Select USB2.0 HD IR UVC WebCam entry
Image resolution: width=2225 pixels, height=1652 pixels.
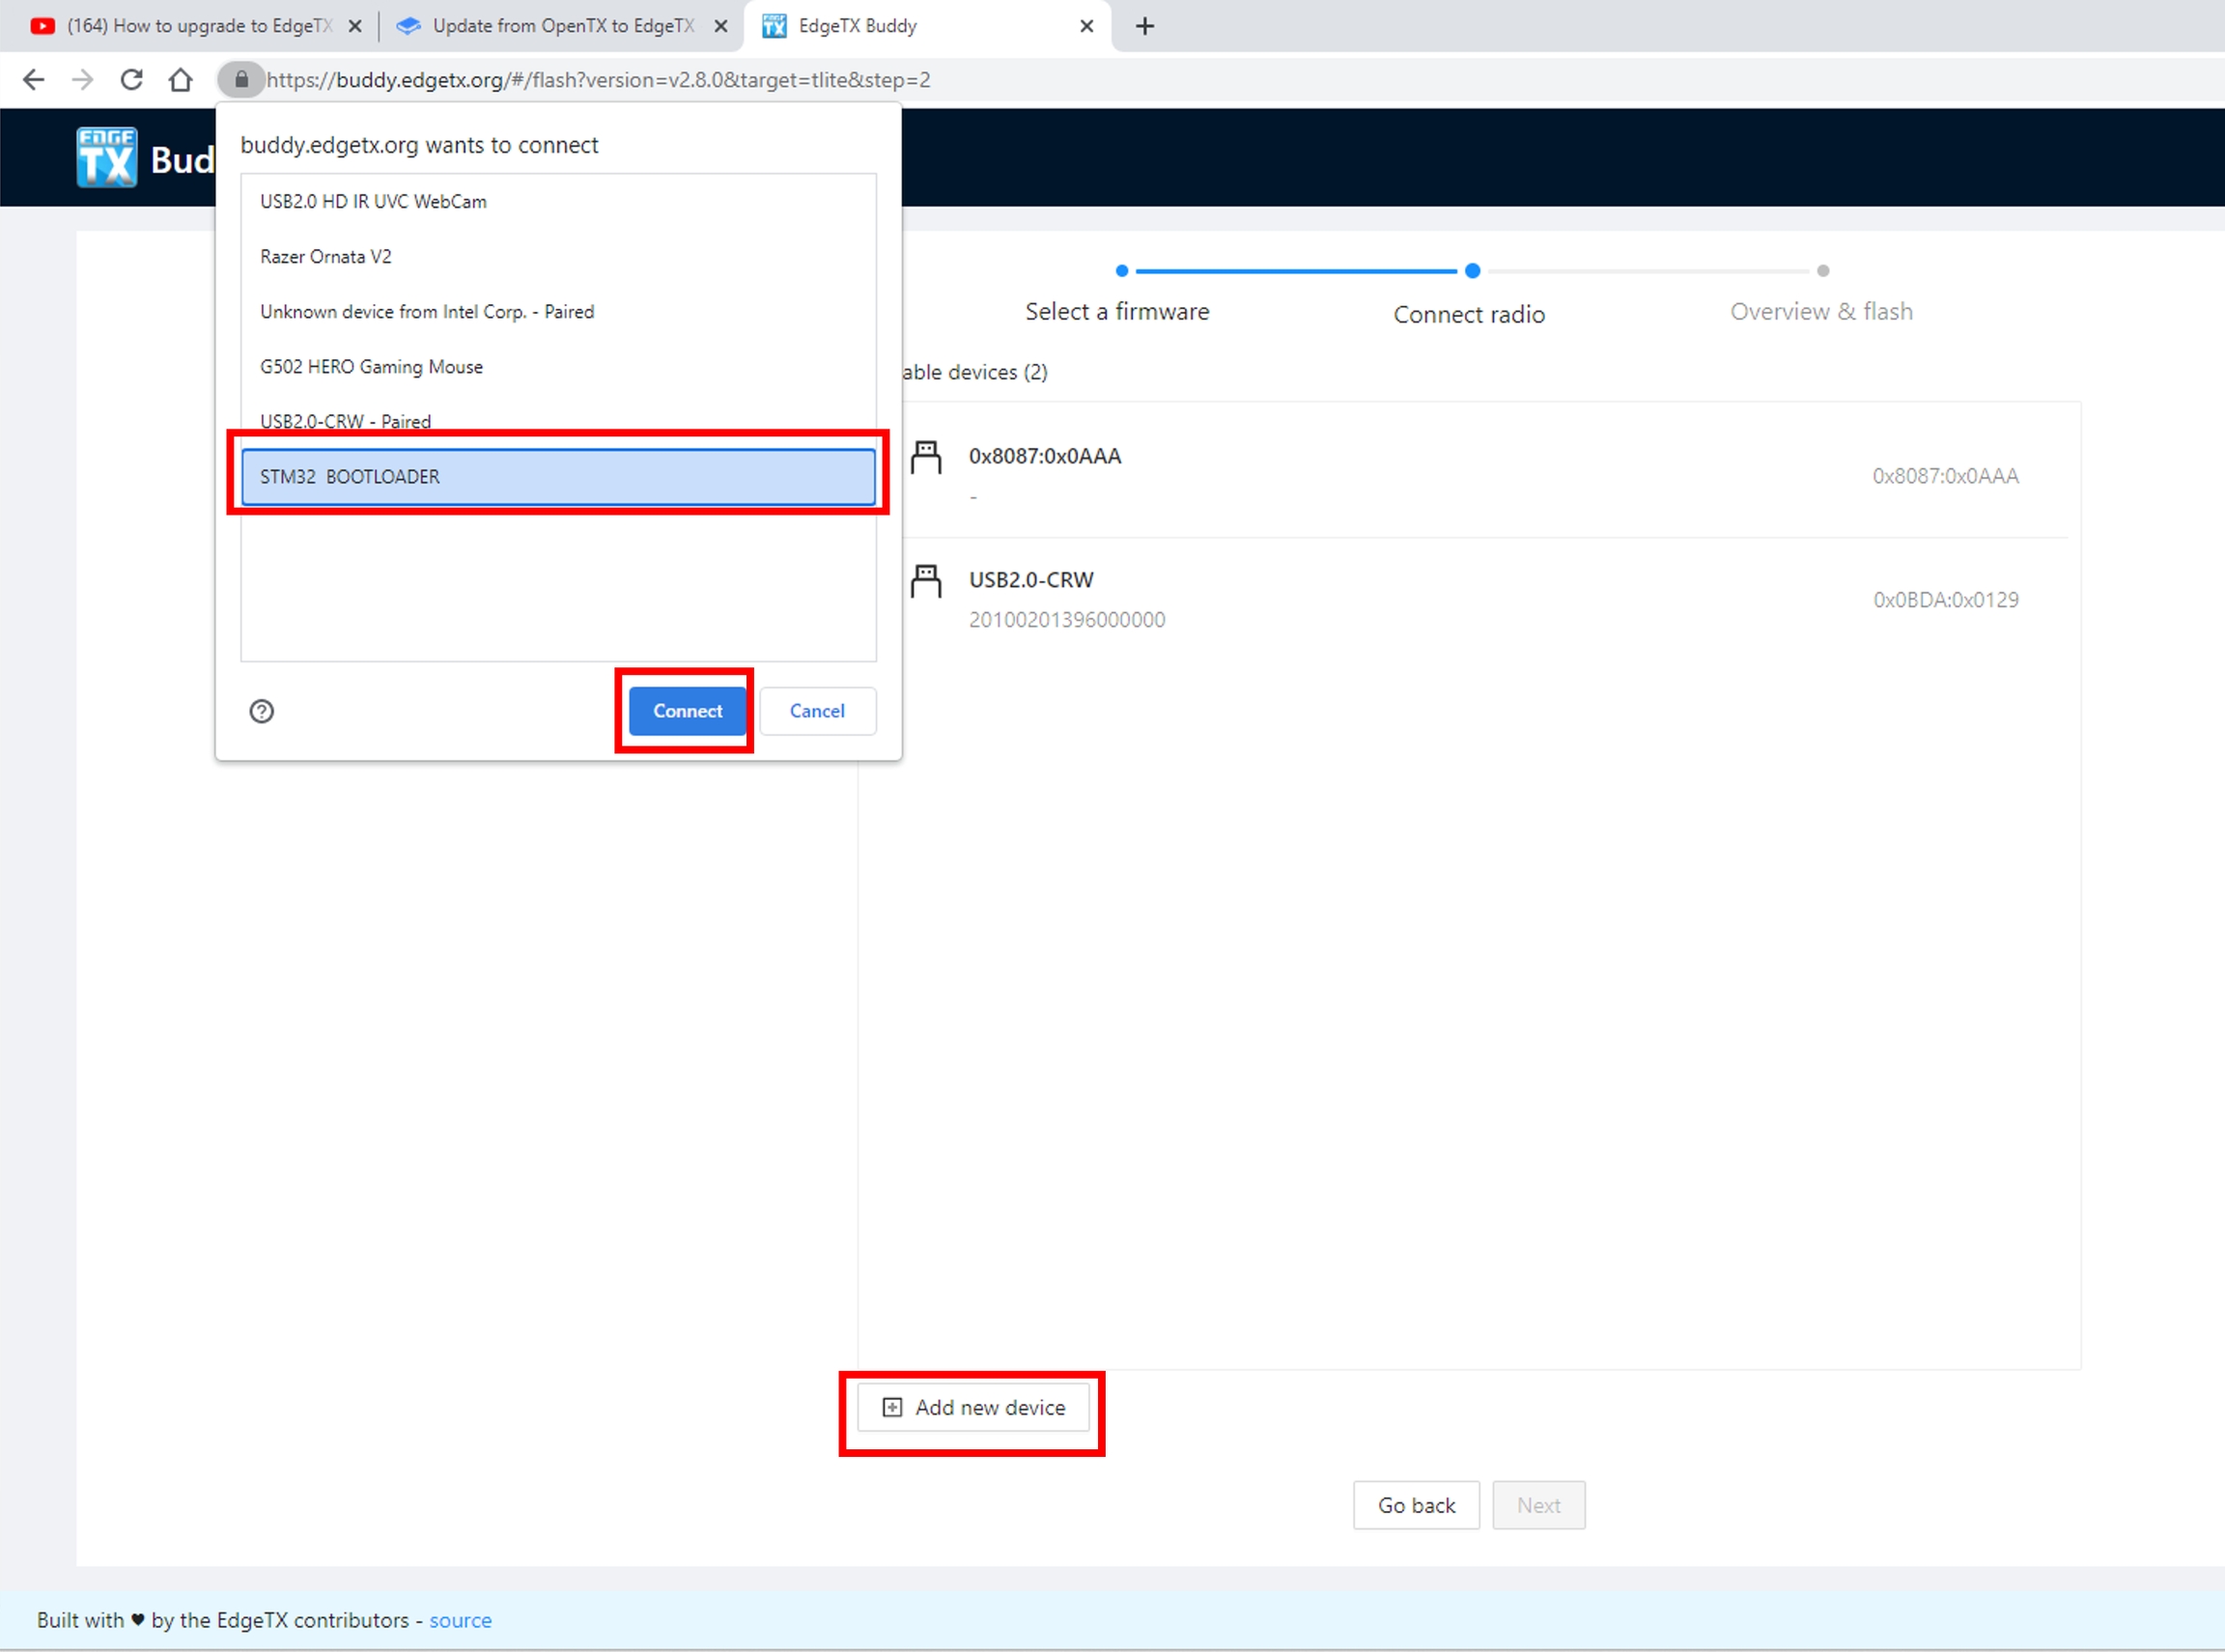[x=373, y=202]
